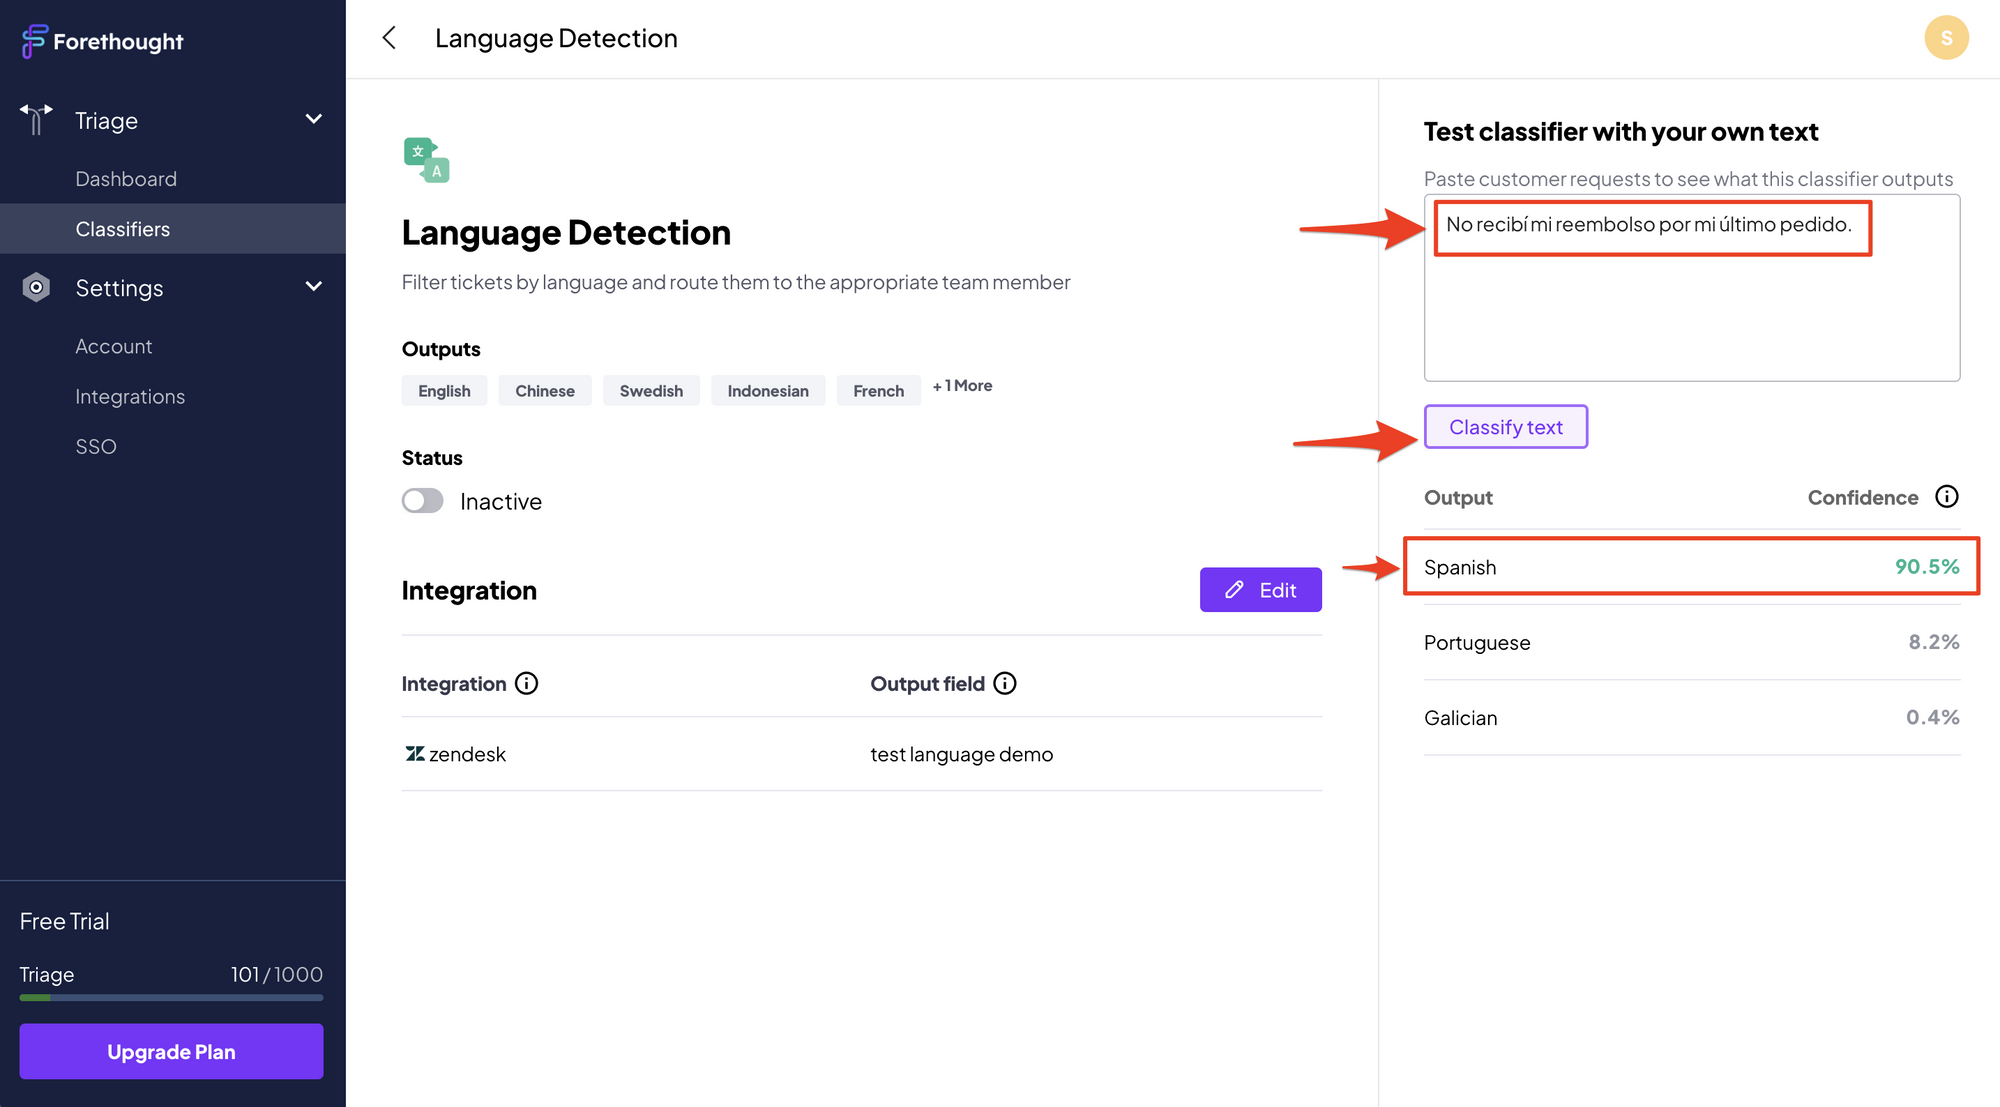
Task: Open the user avatar S menu
Action: pos(1946,38)
